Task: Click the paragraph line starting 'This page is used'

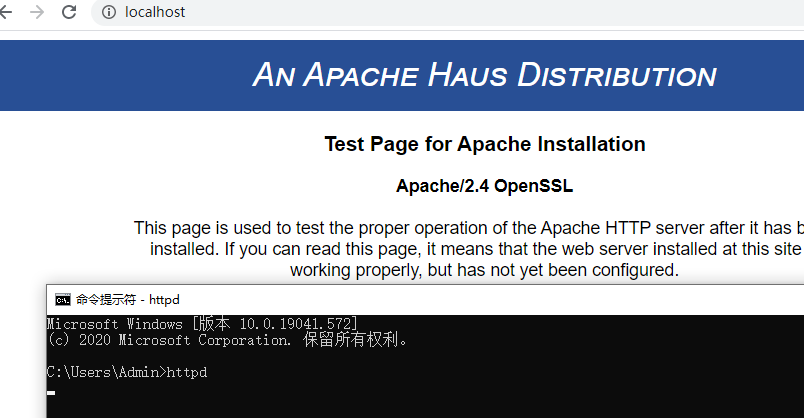Action: click(x=469, y=228)
